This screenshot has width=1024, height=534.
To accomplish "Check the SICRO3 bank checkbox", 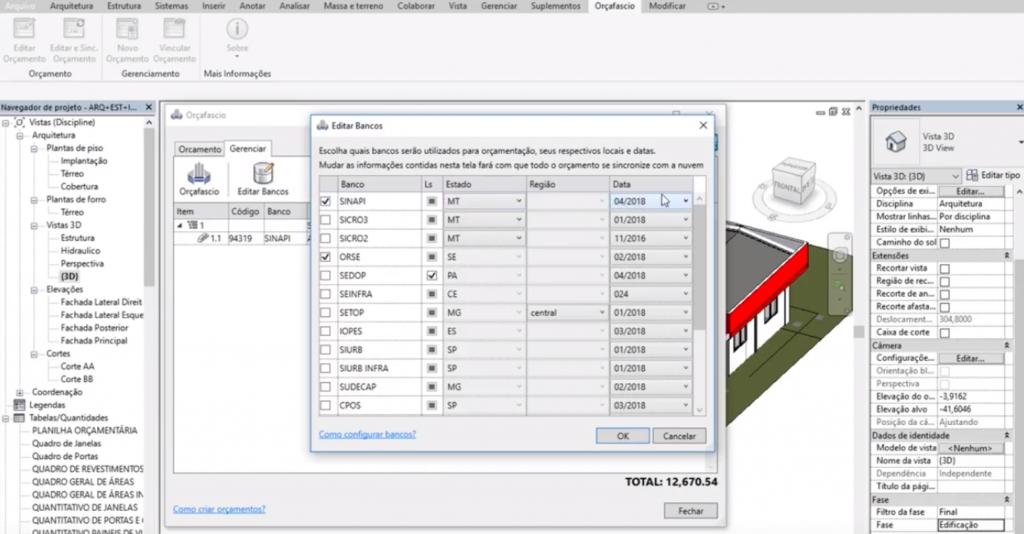I will [325, 220].
